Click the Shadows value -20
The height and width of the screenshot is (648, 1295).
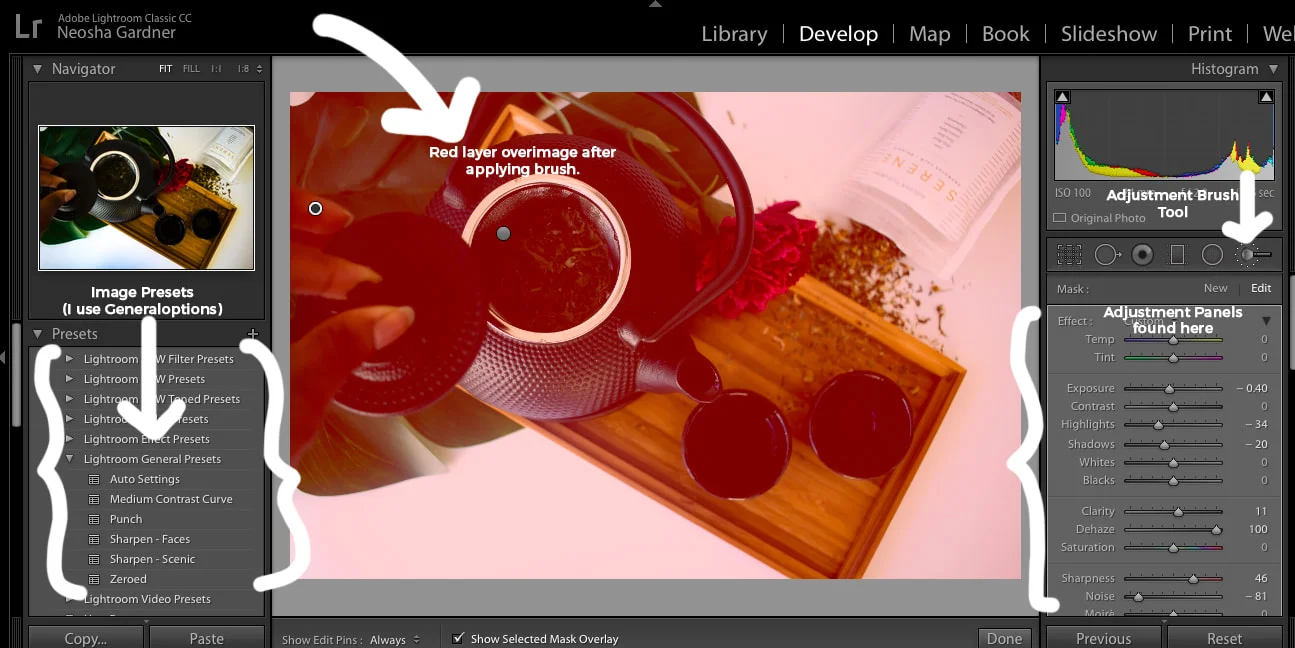click(1256, 444)
